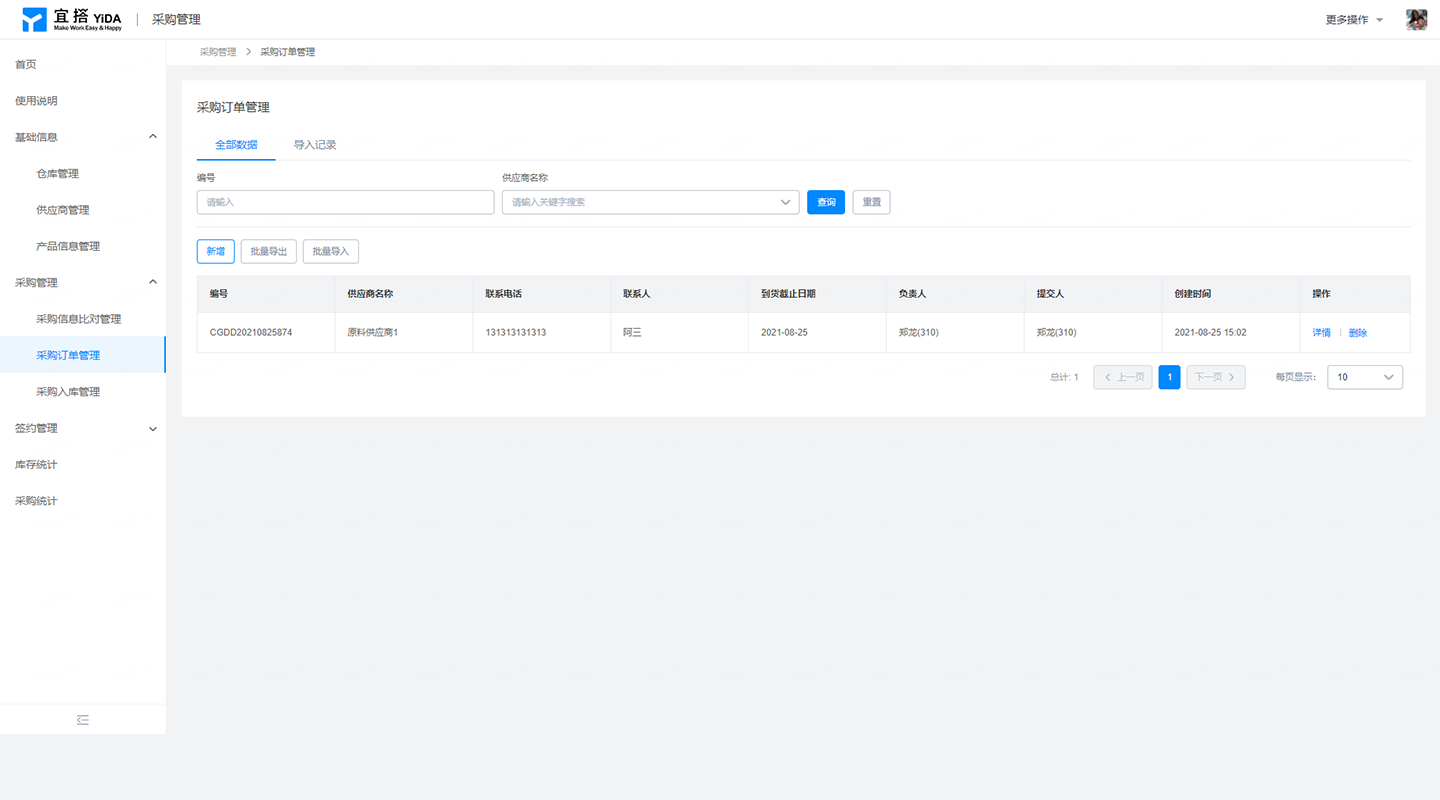The image size is (1440, 800).
Task: Click the 采购订单管理 breadcrumb
Action: pyautogui.click(x=288, y=52)
